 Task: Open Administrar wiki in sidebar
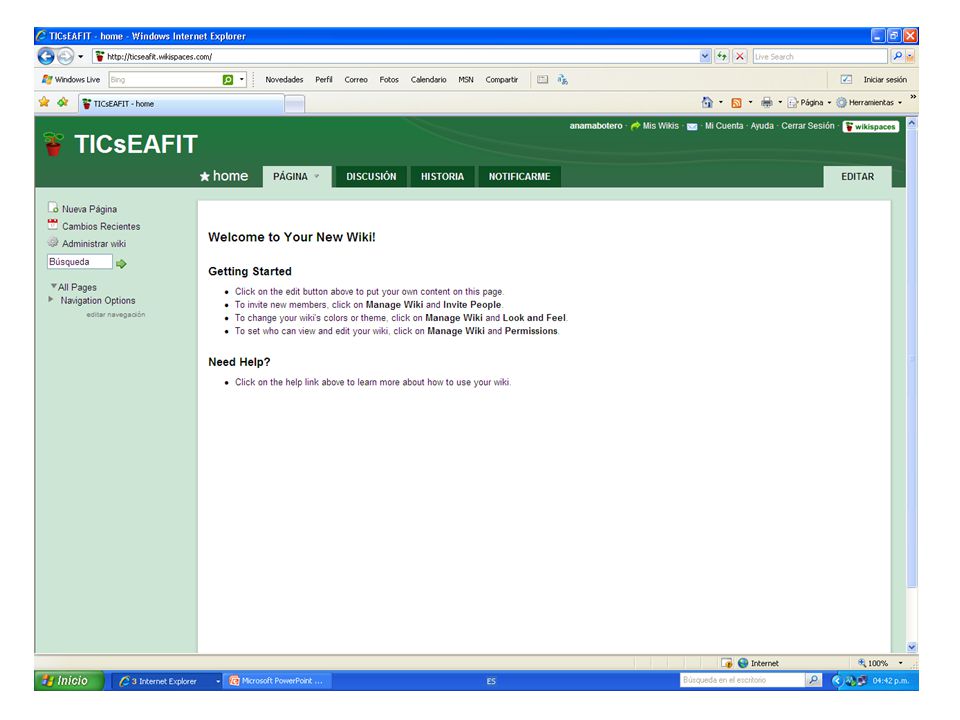tap(87, 243)
